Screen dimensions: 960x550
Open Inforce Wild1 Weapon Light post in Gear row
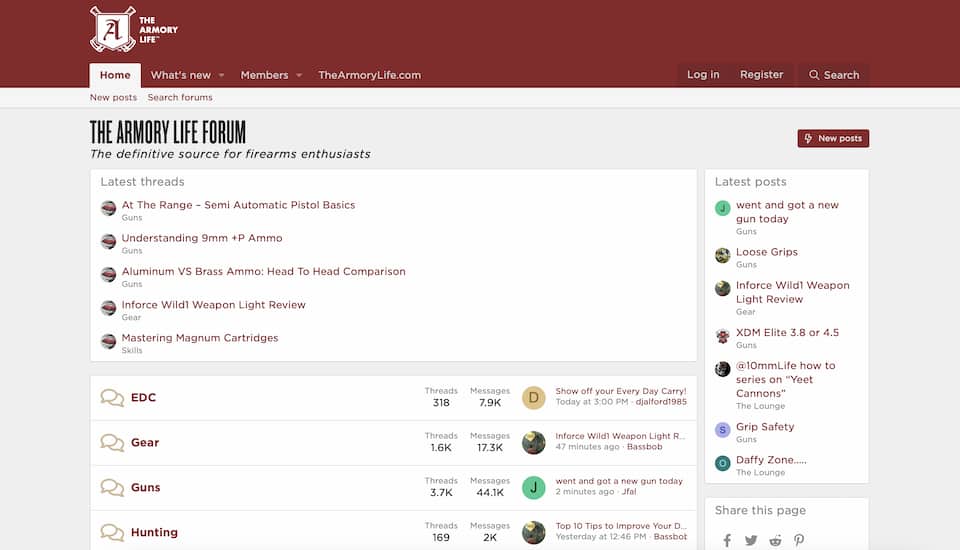(620, 435)
